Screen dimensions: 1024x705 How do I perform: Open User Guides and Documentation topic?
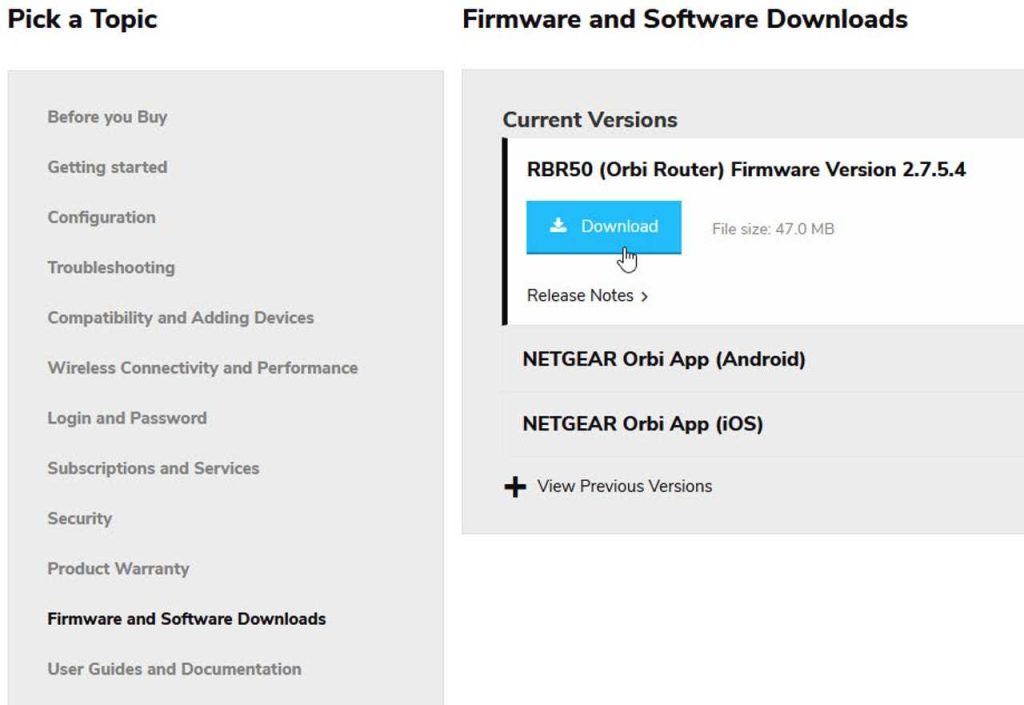point(174,669)
